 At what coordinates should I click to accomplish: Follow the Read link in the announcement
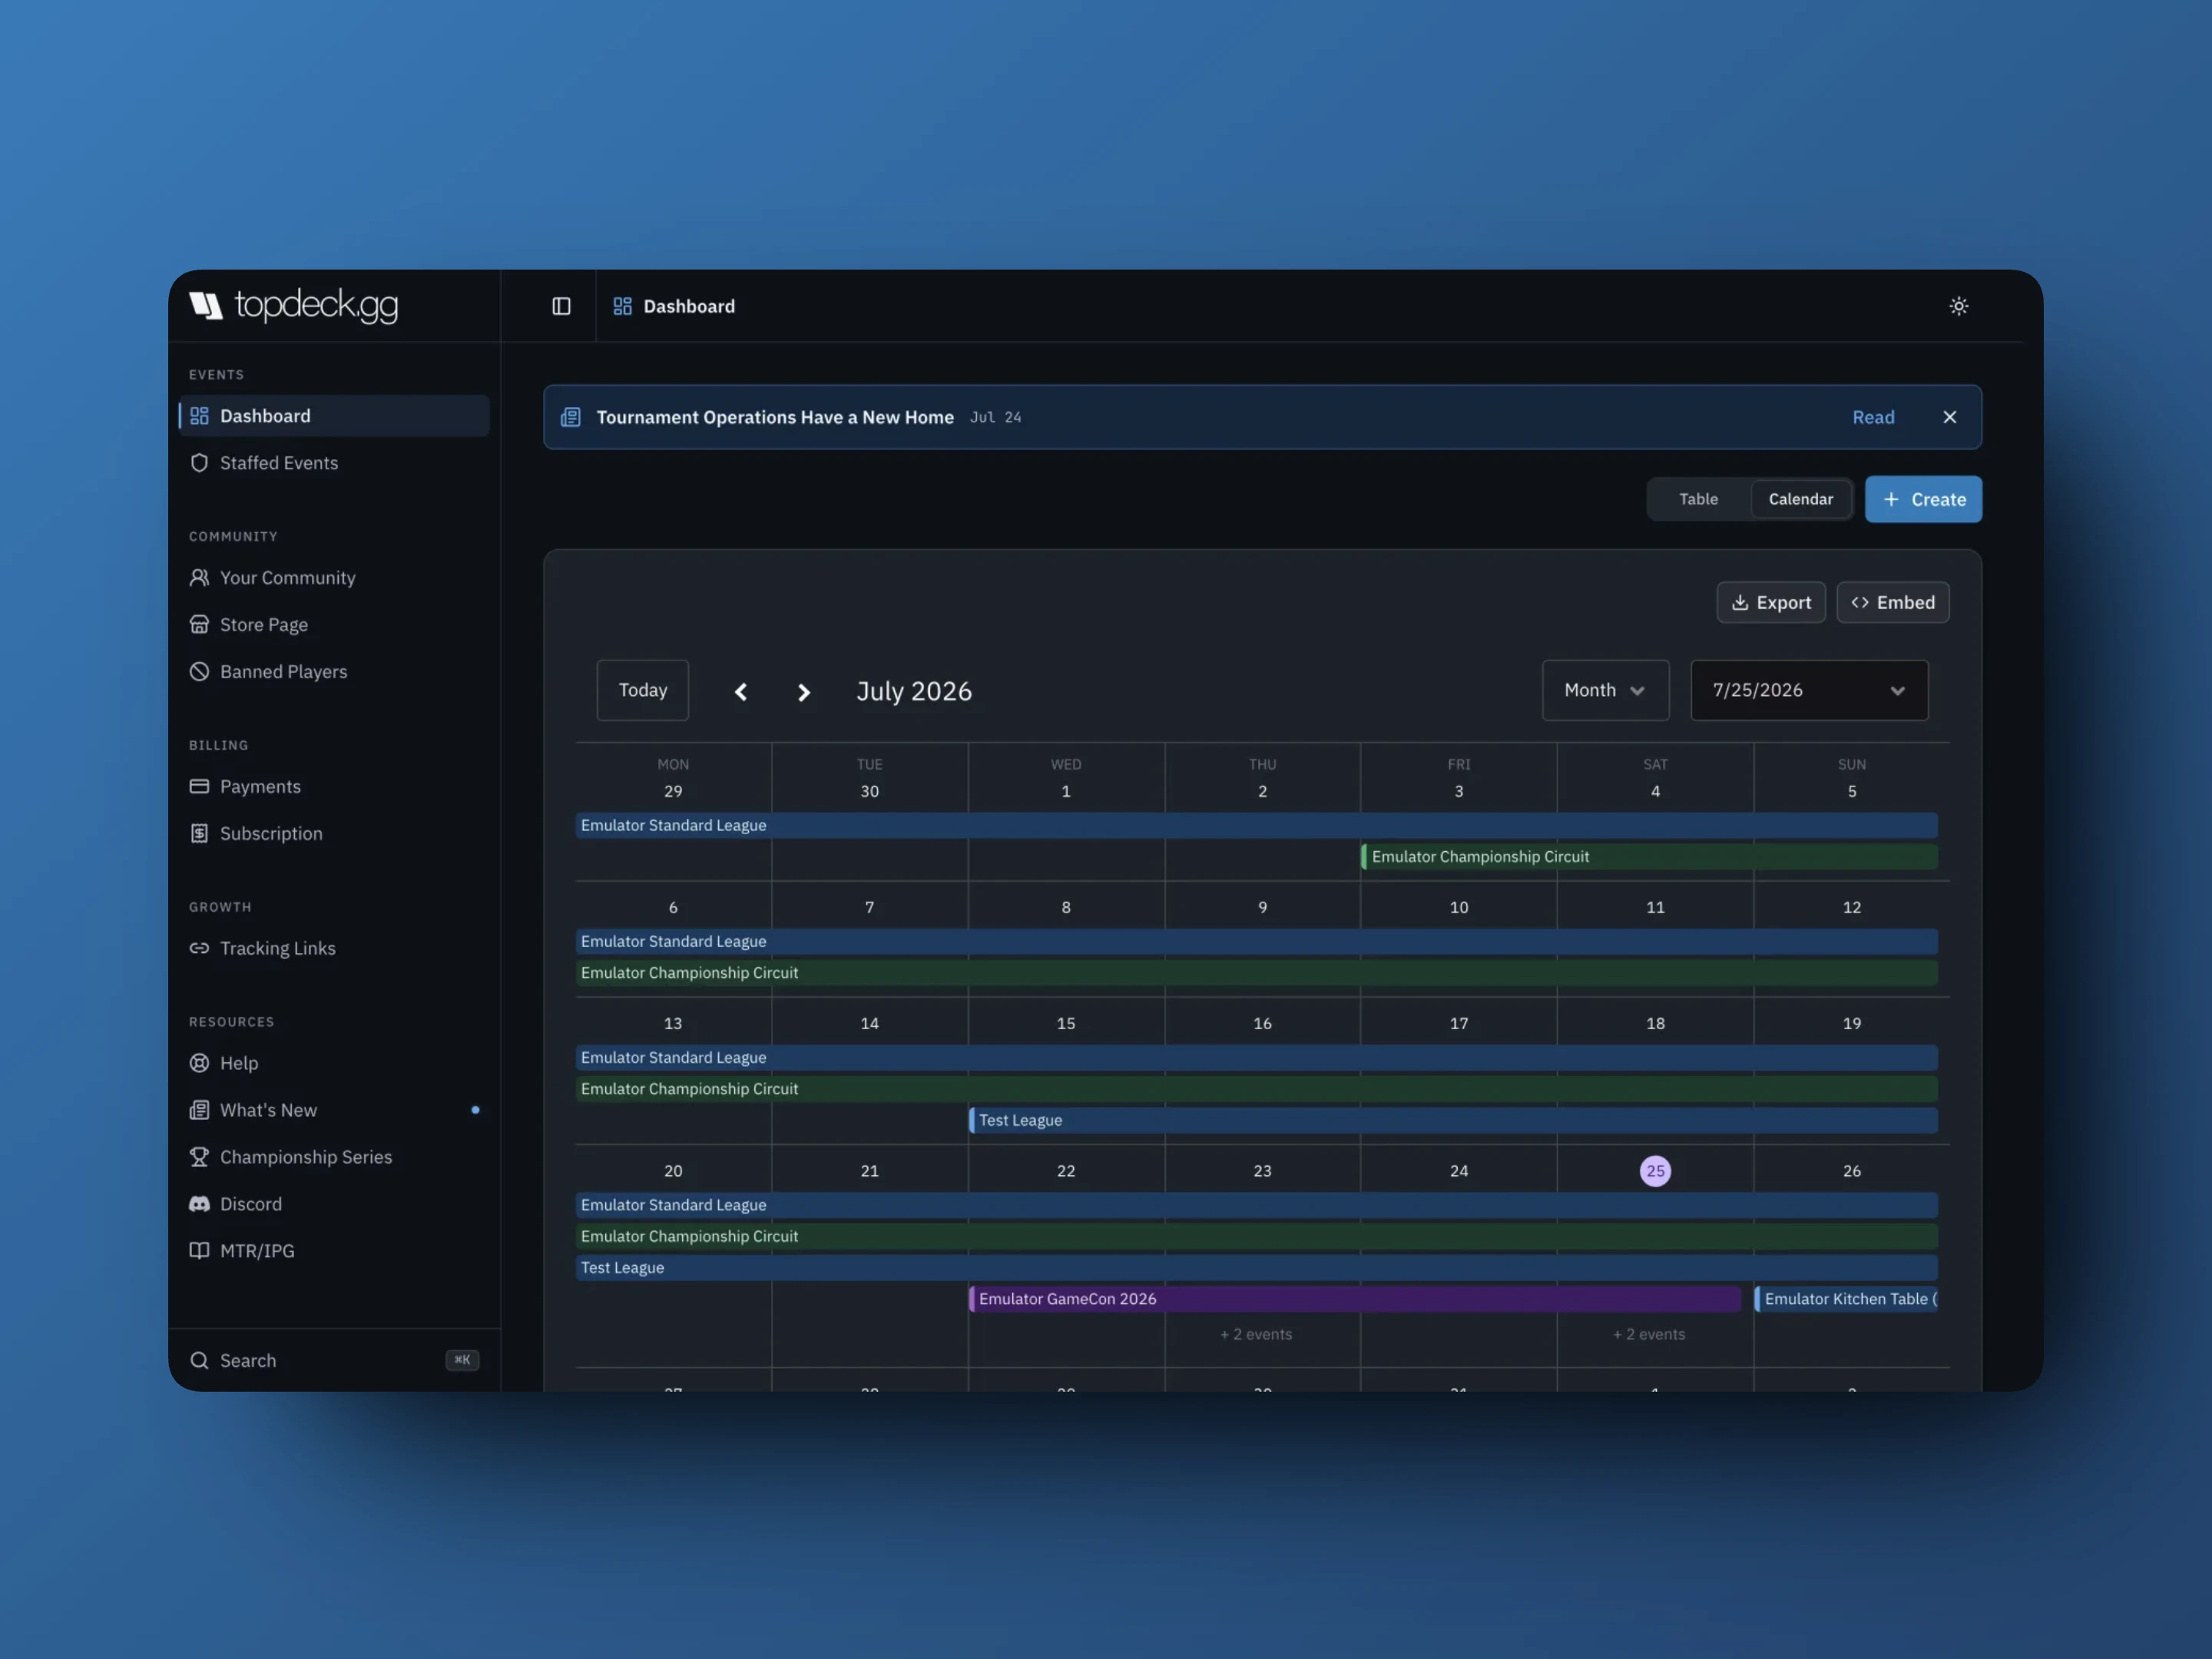pos(1873,417)
